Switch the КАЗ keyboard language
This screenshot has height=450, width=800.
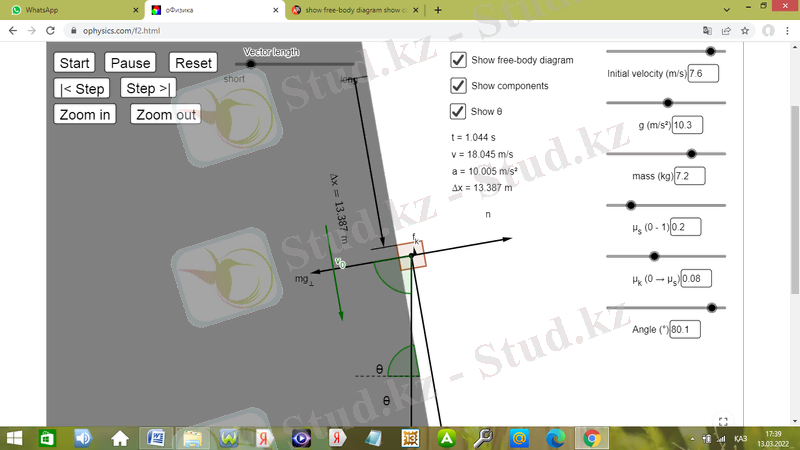point(740,439)
